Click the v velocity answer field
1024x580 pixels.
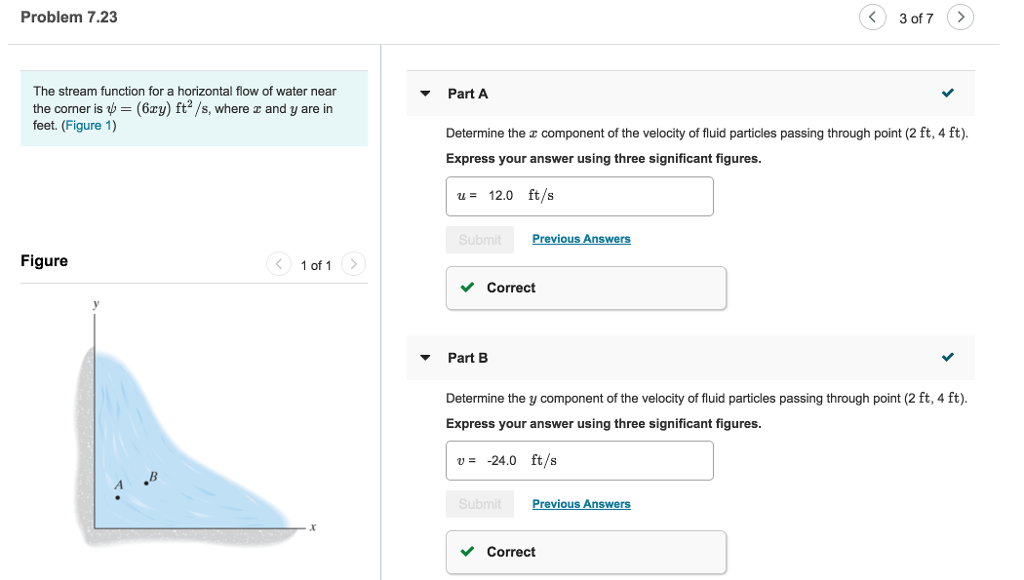(579, 461)
